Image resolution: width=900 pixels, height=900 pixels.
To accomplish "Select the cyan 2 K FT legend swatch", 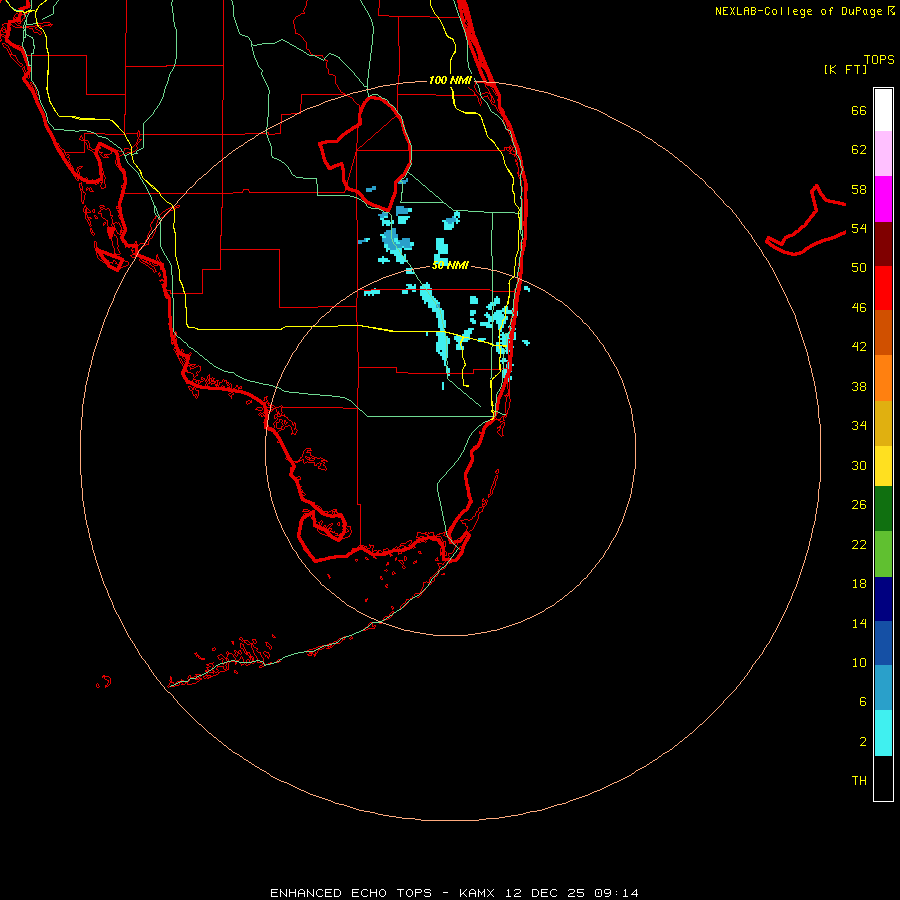I will [883, 733].
